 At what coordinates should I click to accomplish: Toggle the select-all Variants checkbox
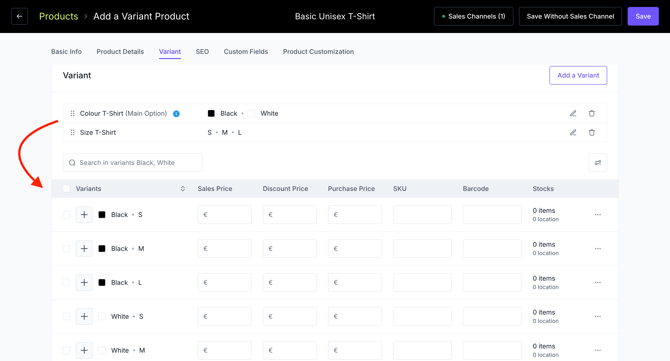(66, 188)
